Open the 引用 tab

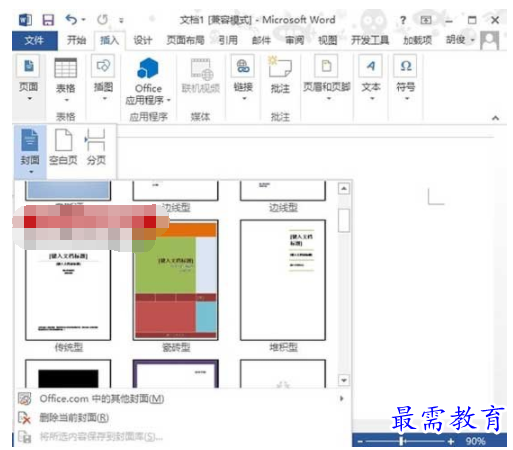coord(228,41)
